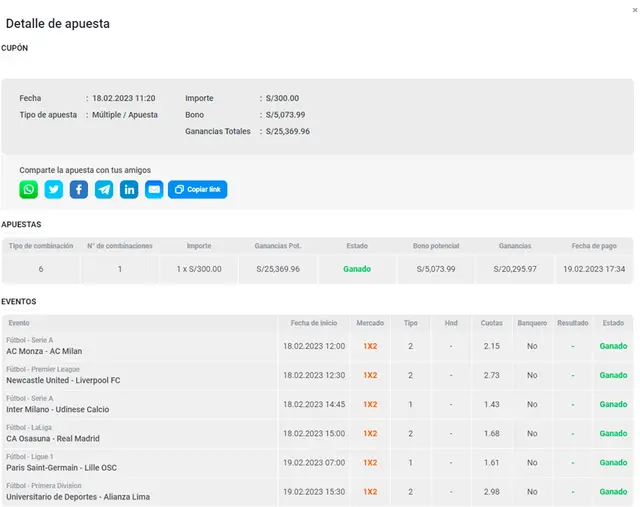Click the green Ganado status in Apuestas
640x507 pixels.
[357, 269]
